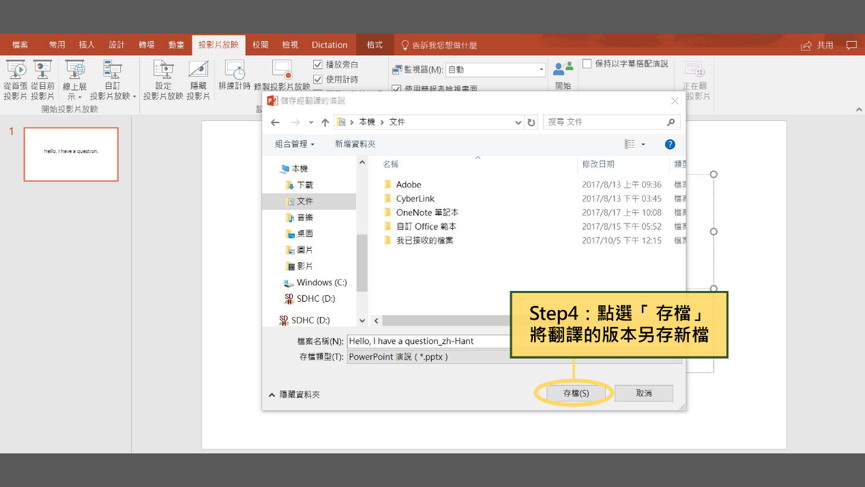Open the 檔案 tab
Image resolution: width=865 pixels, height=487 pixels.
[20, 45]
